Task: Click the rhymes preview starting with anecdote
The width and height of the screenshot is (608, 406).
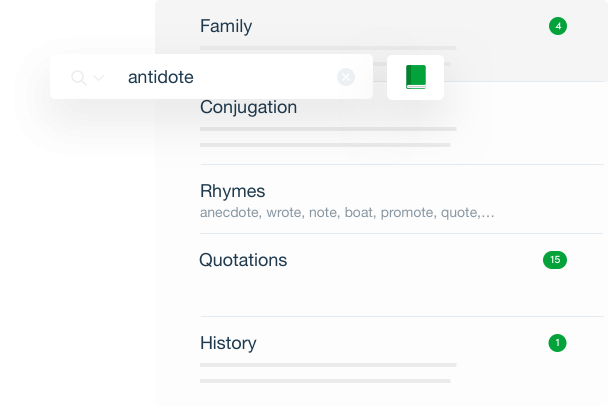Action: pos(346,213)
